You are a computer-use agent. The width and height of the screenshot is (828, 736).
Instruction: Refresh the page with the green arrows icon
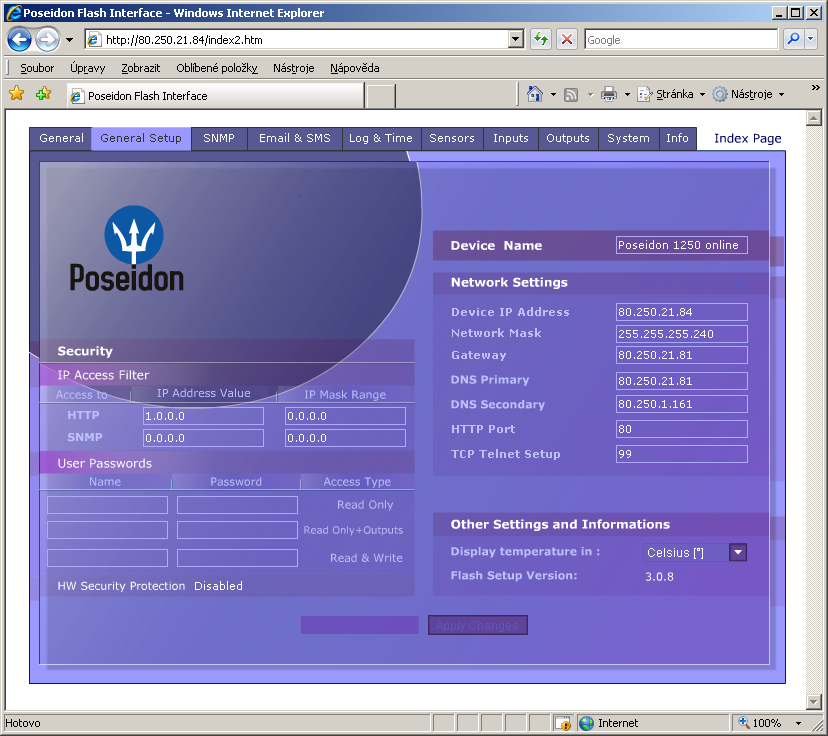pyautogui.click(x=541, y=40)
